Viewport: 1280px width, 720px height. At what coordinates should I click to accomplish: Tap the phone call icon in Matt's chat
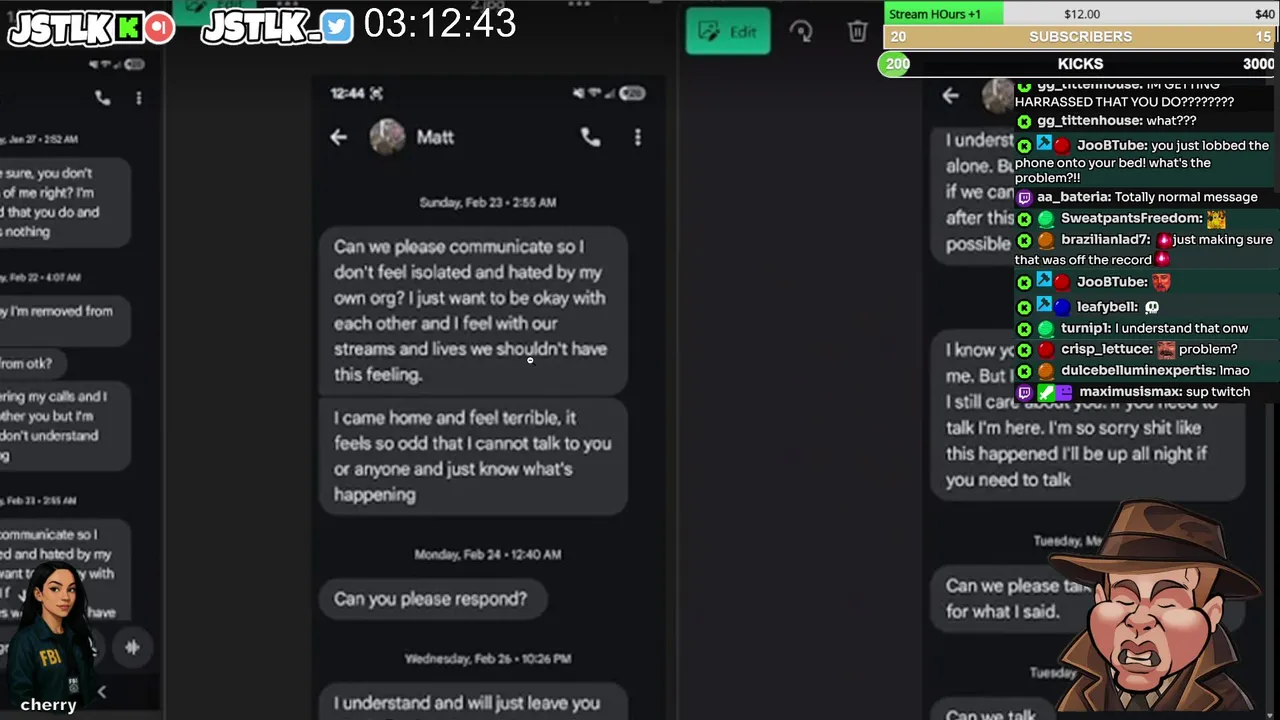(591, 137)
